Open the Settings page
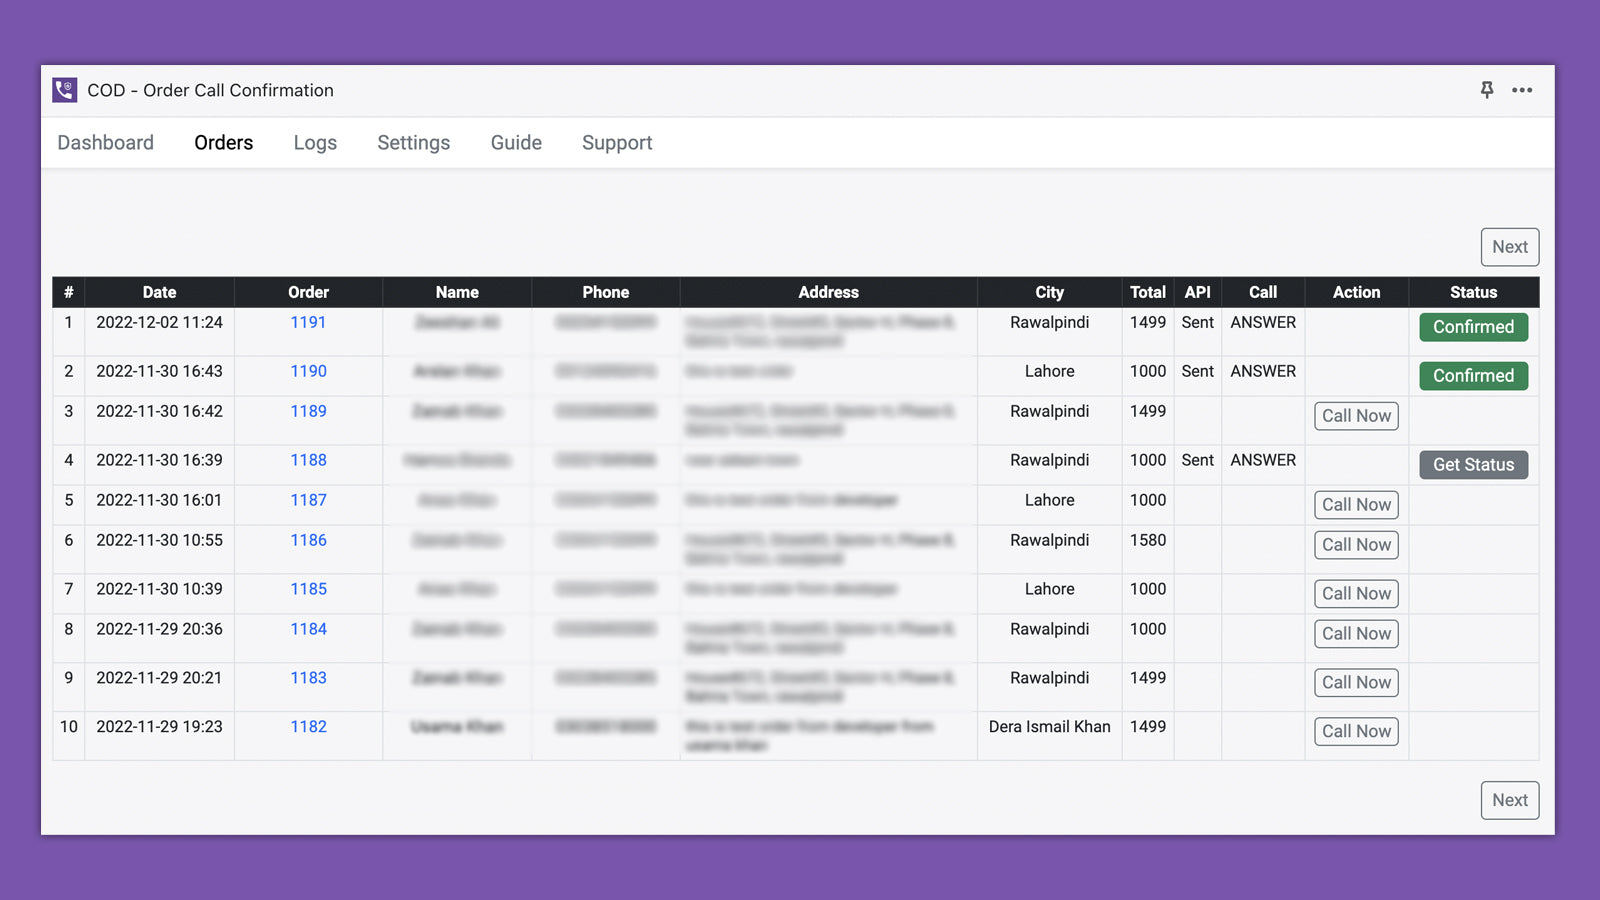1600x900 pixels. coord(414,142)
